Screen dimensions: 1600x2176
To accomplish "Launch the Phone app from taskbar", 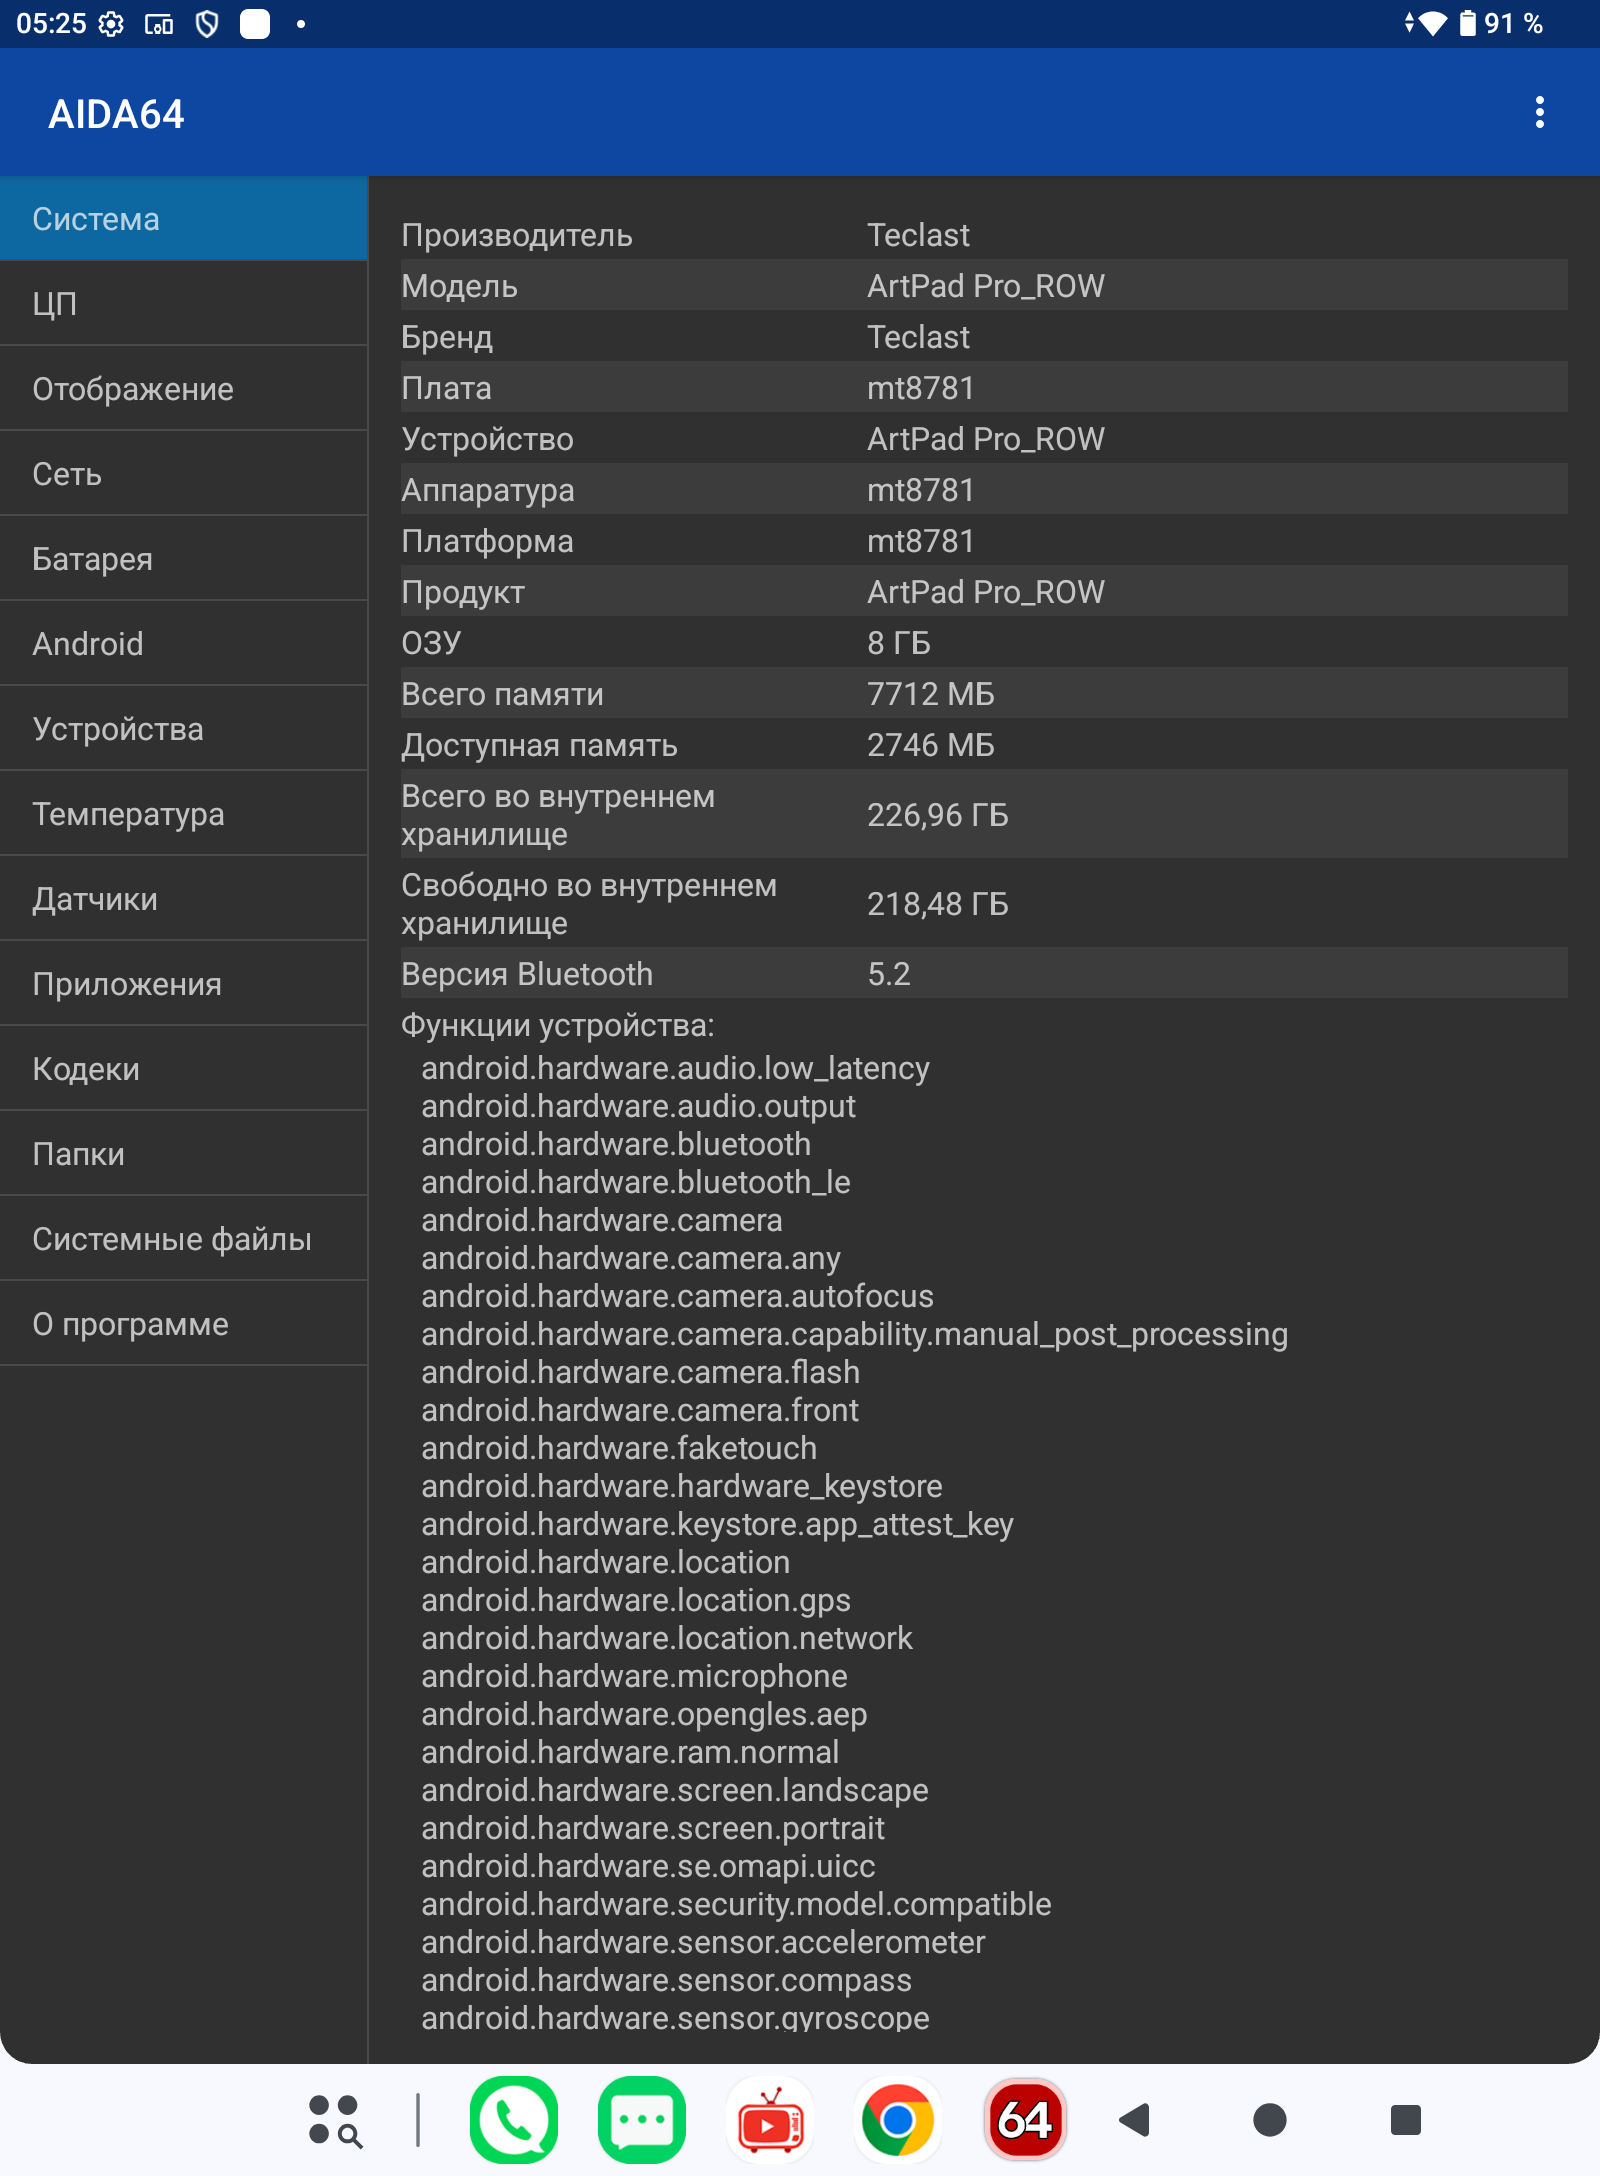I will 514,2119.
